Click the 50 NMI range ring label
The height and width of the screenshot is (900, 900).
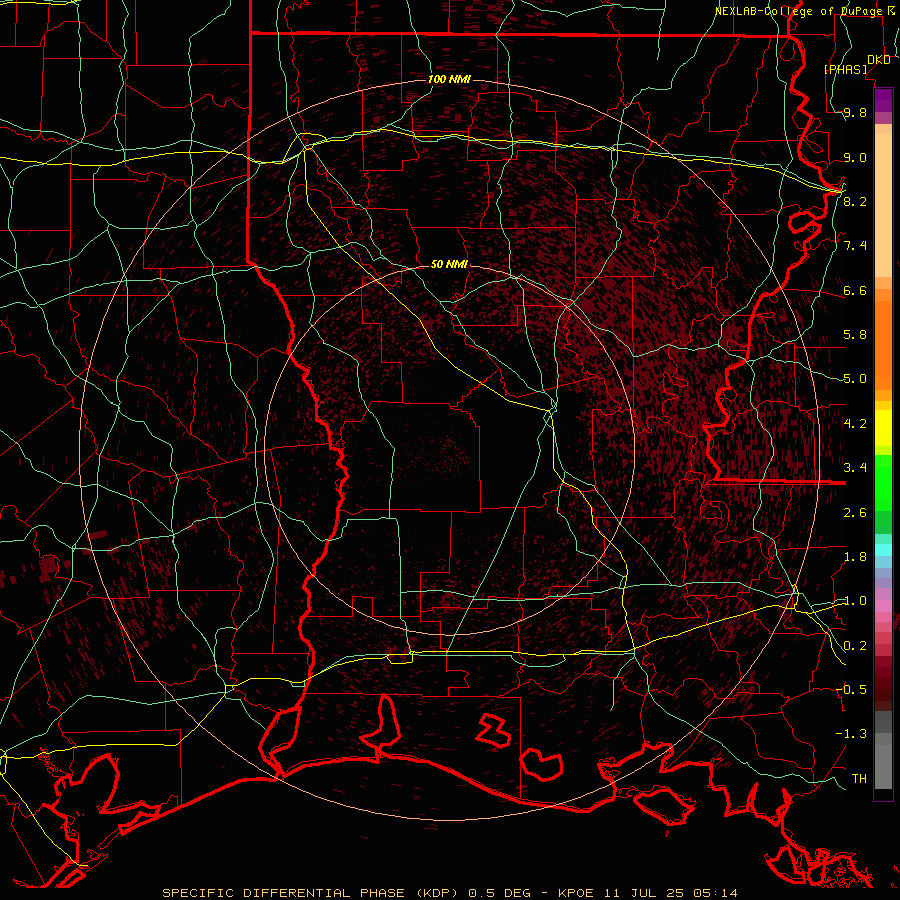click(x=449, y=264)
